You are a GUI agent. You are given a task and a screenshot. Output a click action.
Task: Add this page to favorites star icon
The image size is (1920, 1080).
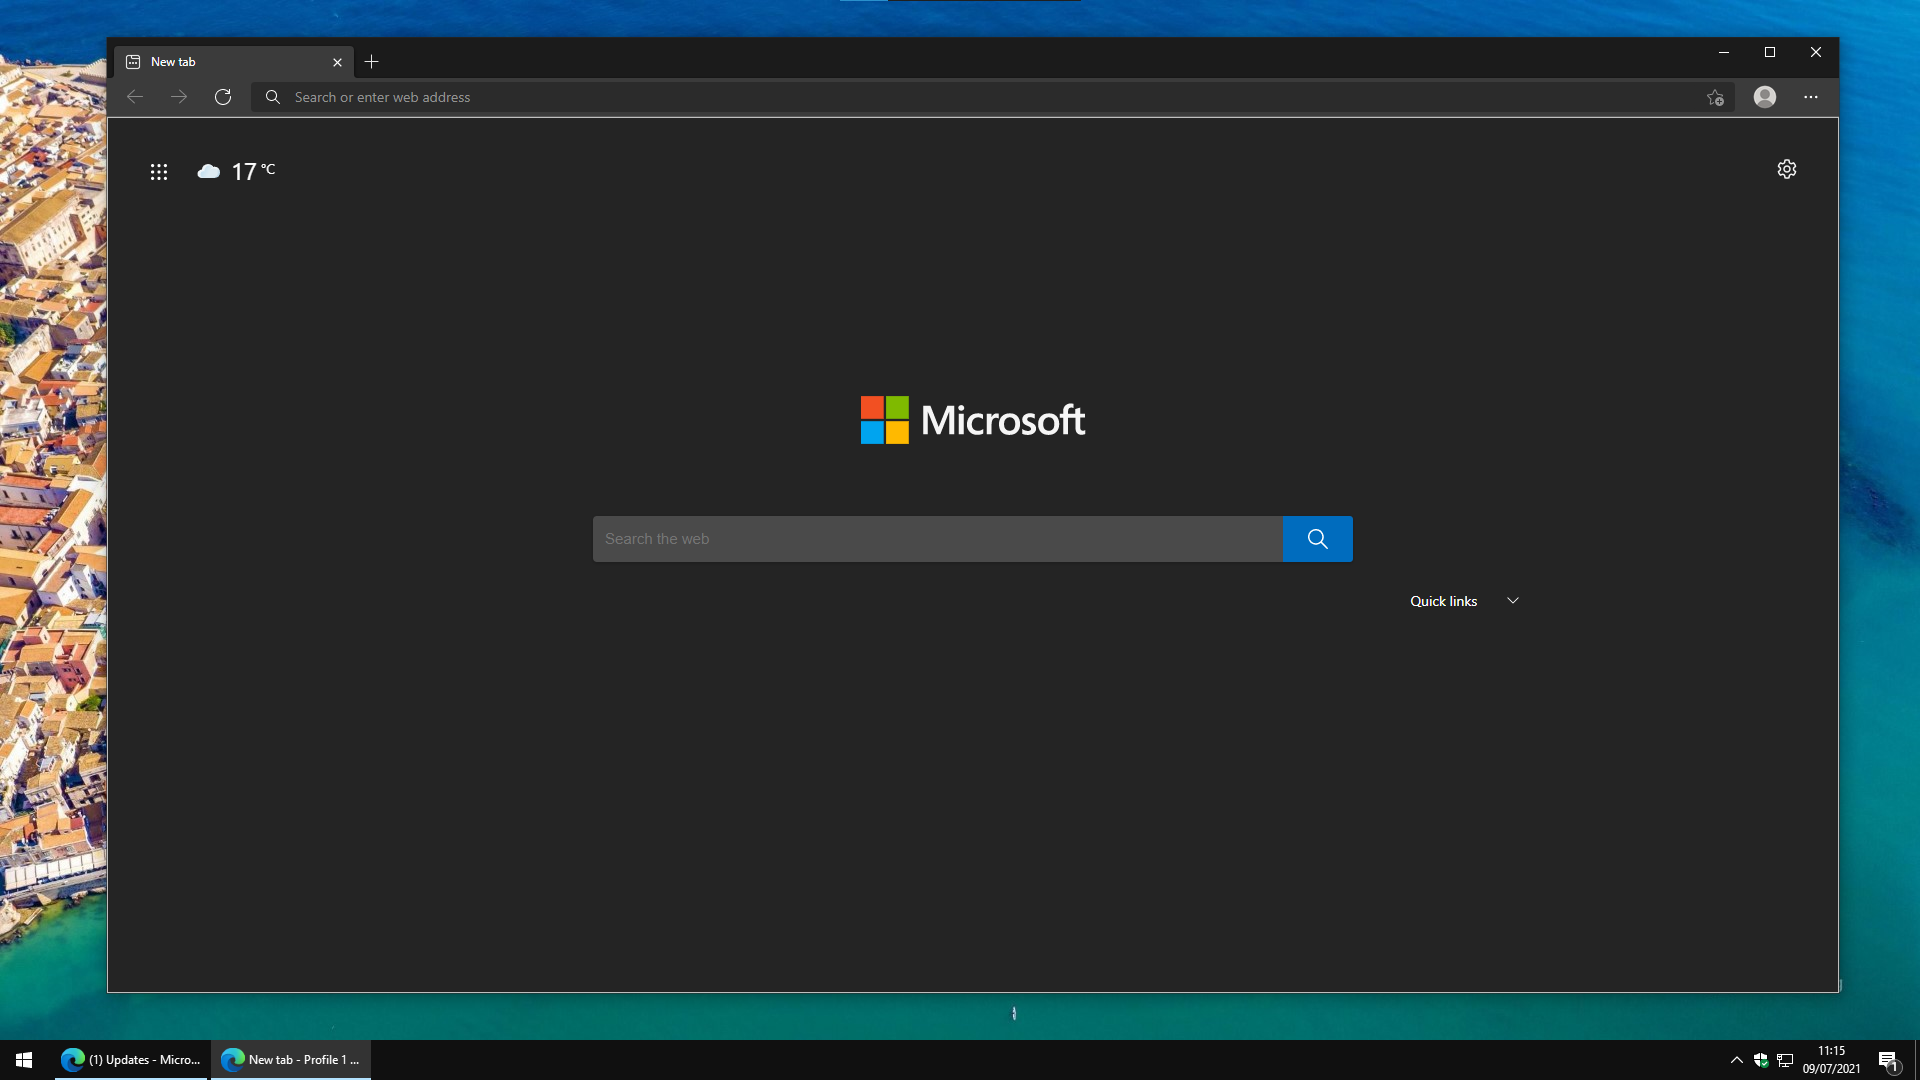[x=1715, y=97]
